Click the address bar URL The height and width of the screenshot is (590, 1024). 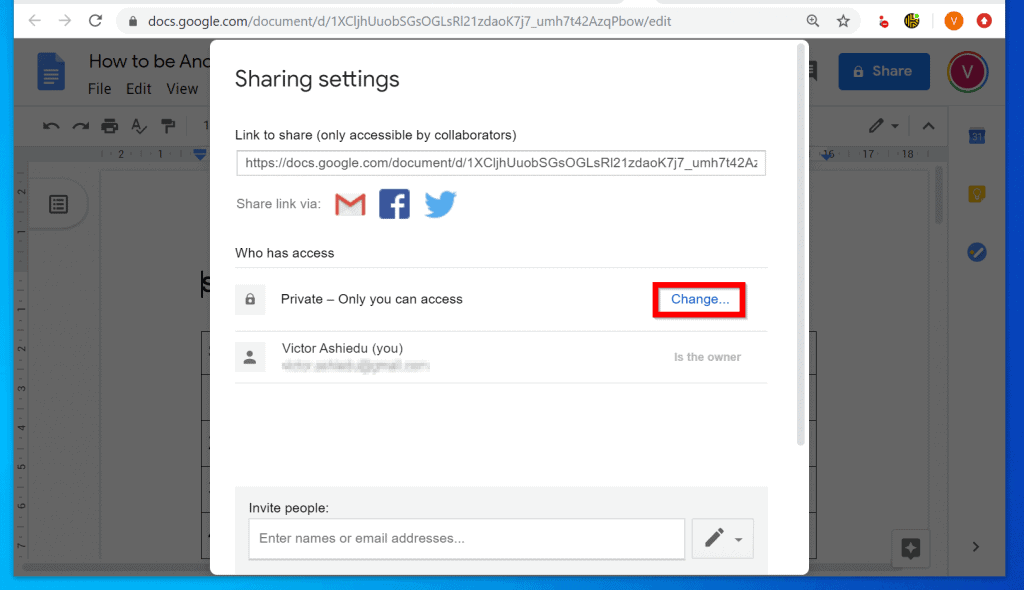pos(409,22)
